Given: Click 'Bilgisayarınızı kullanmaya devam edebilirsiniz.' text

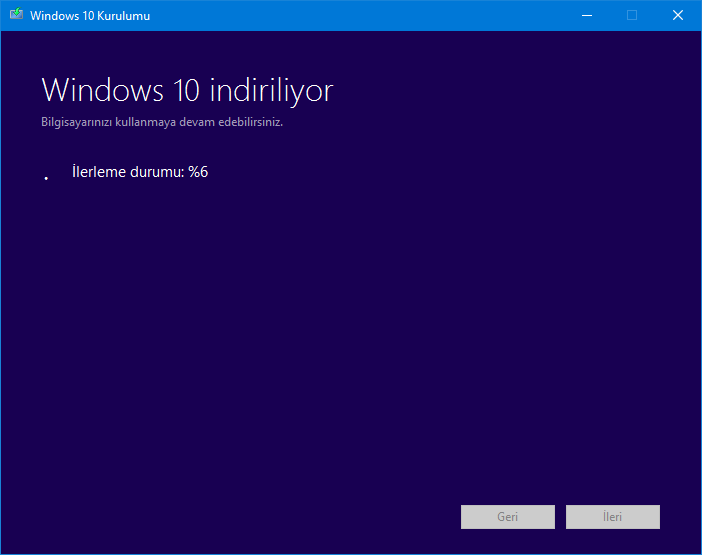Looking at the screenshot, I should pyautogui.click(x=162, y=122).
